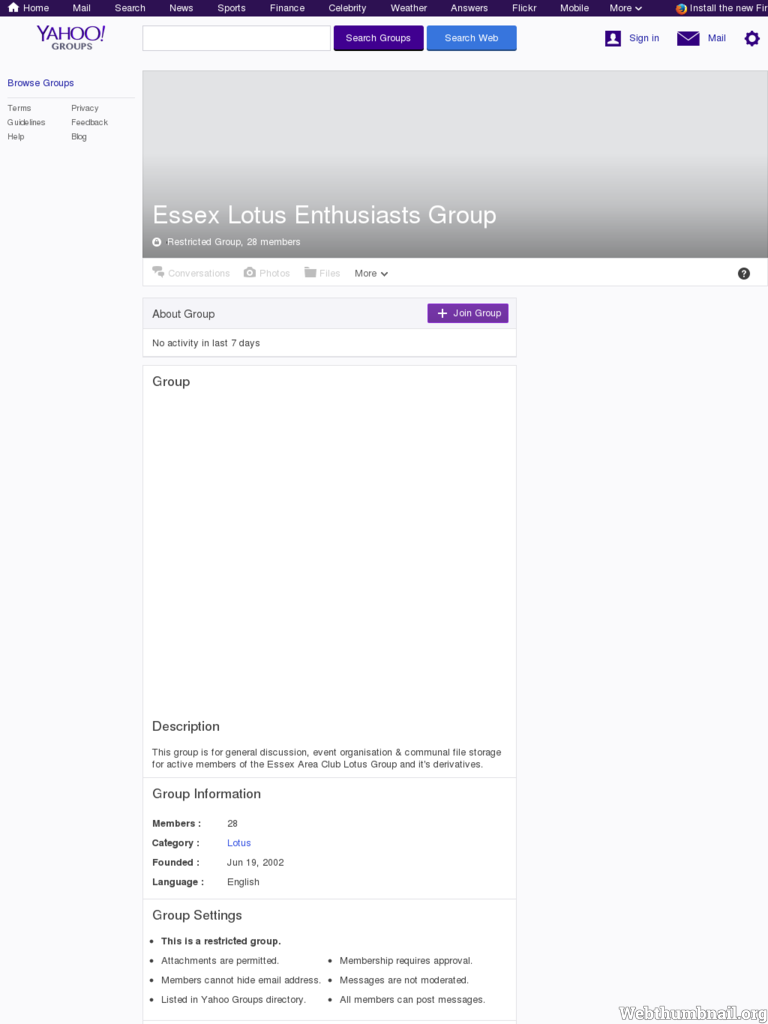This screenshot has width=768, height=1024.
Task: Click the help question mark icon
Action: coord(744,274)
